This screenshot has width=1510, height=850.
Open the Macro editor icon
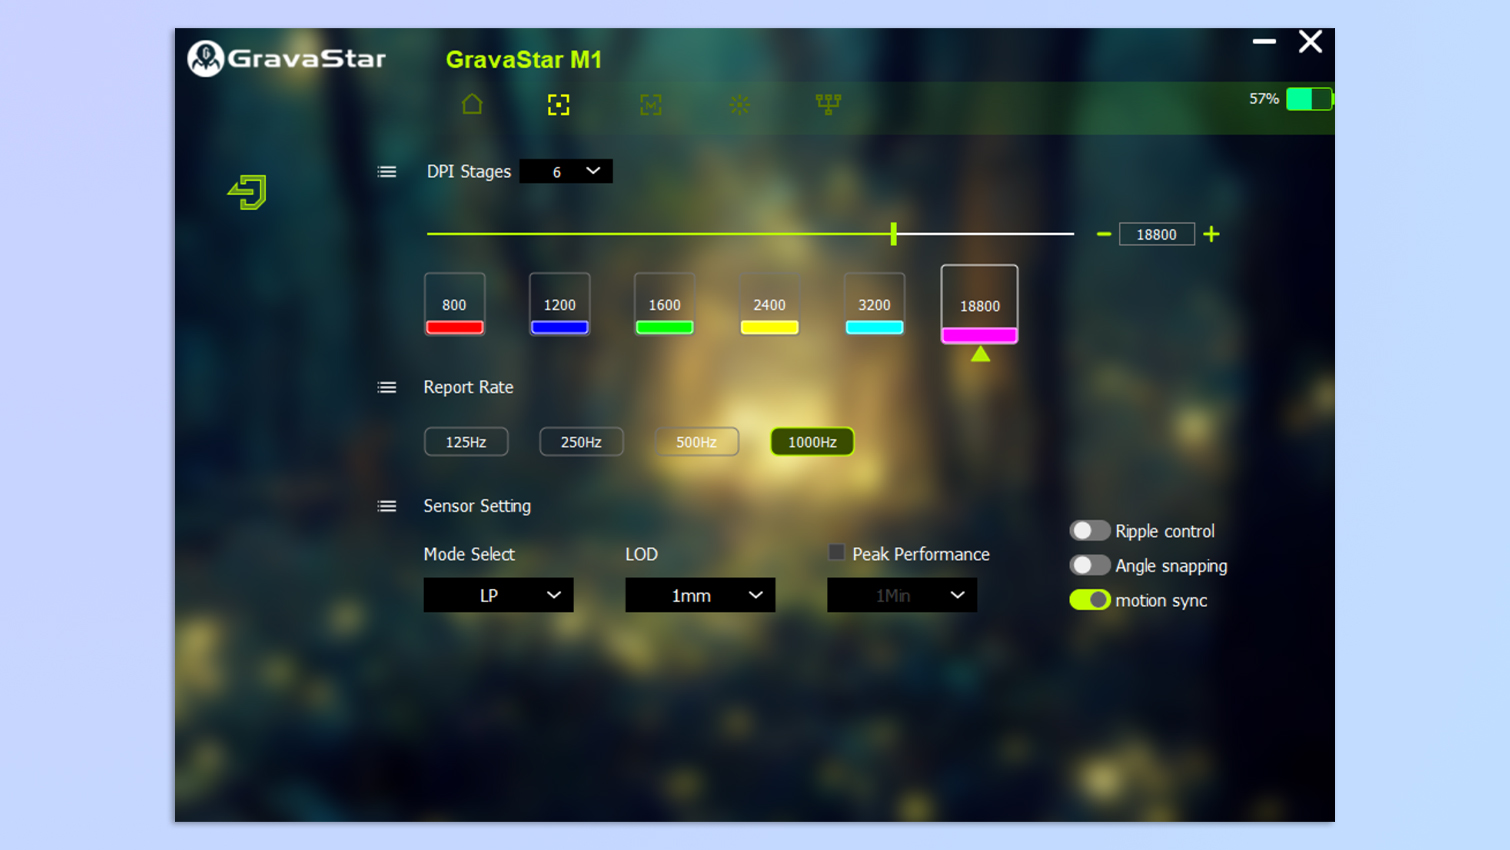pyautogui.click(x=650, y=104)
